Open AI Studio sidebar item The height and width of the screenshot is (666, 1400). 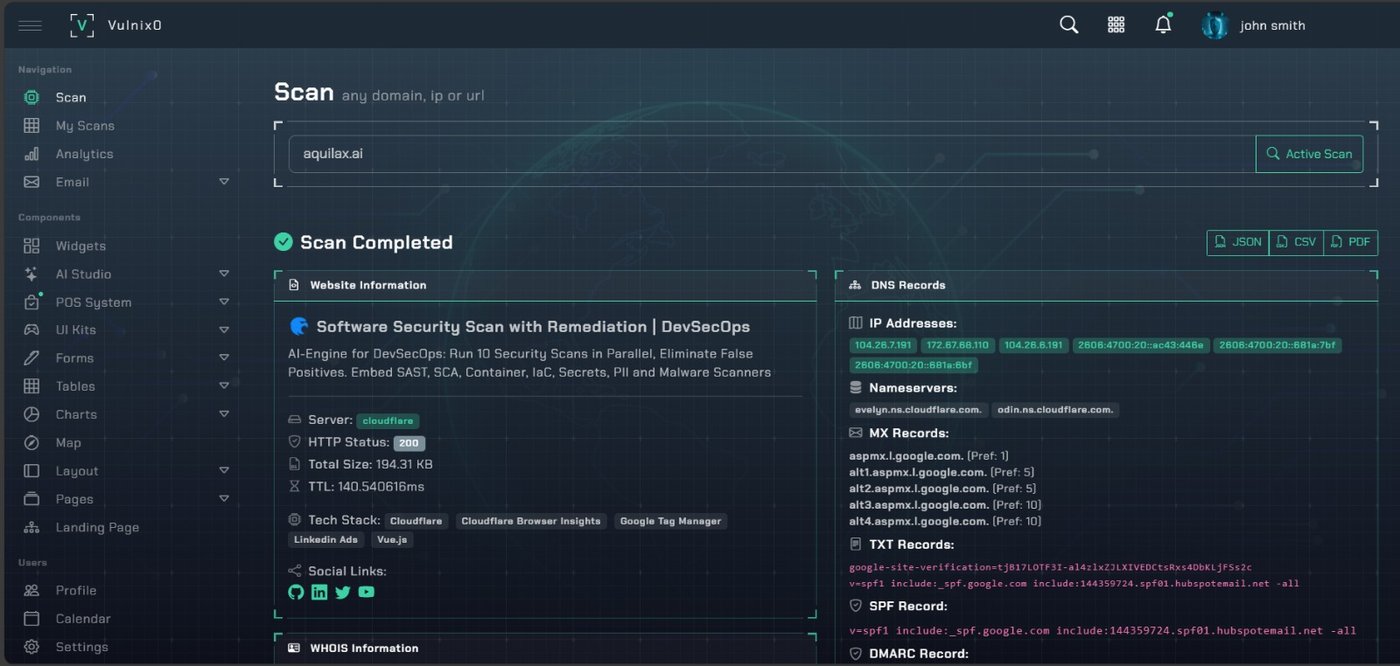pyautogui.click(x=83, y=273)
